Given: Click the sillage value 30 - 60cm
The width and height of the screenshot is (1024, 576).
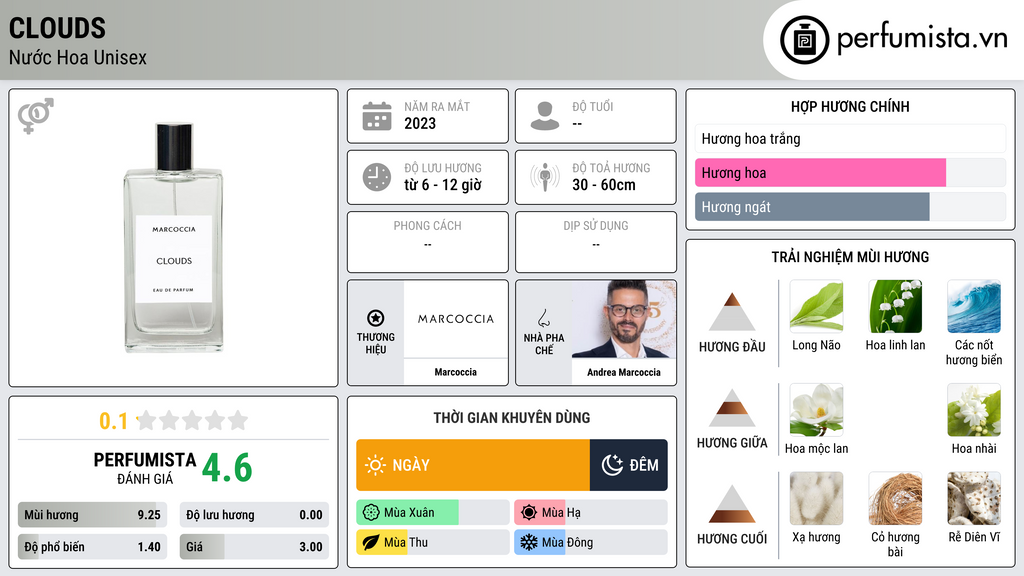Looking at the screenshot, I should (604, 185).
